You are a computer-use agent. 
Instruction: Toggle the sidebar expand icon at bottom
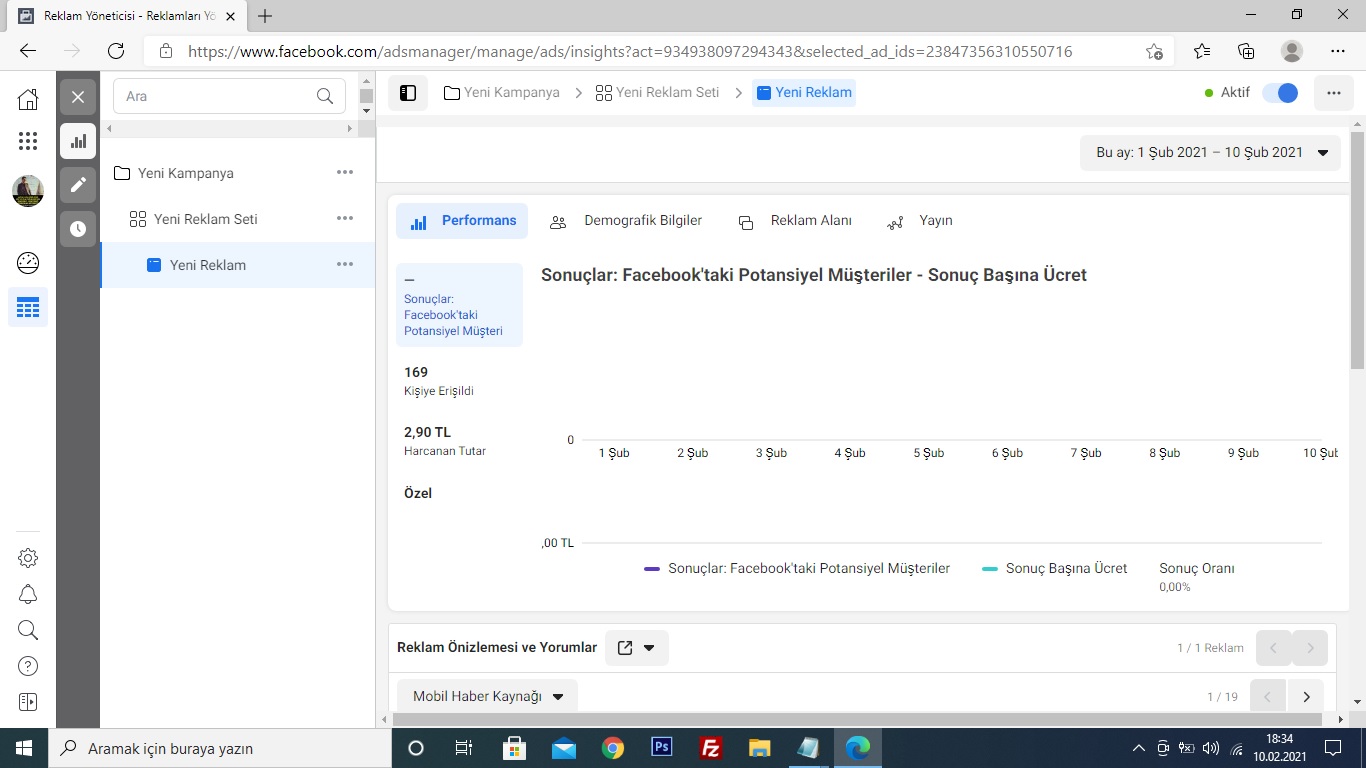click(28, 702)
